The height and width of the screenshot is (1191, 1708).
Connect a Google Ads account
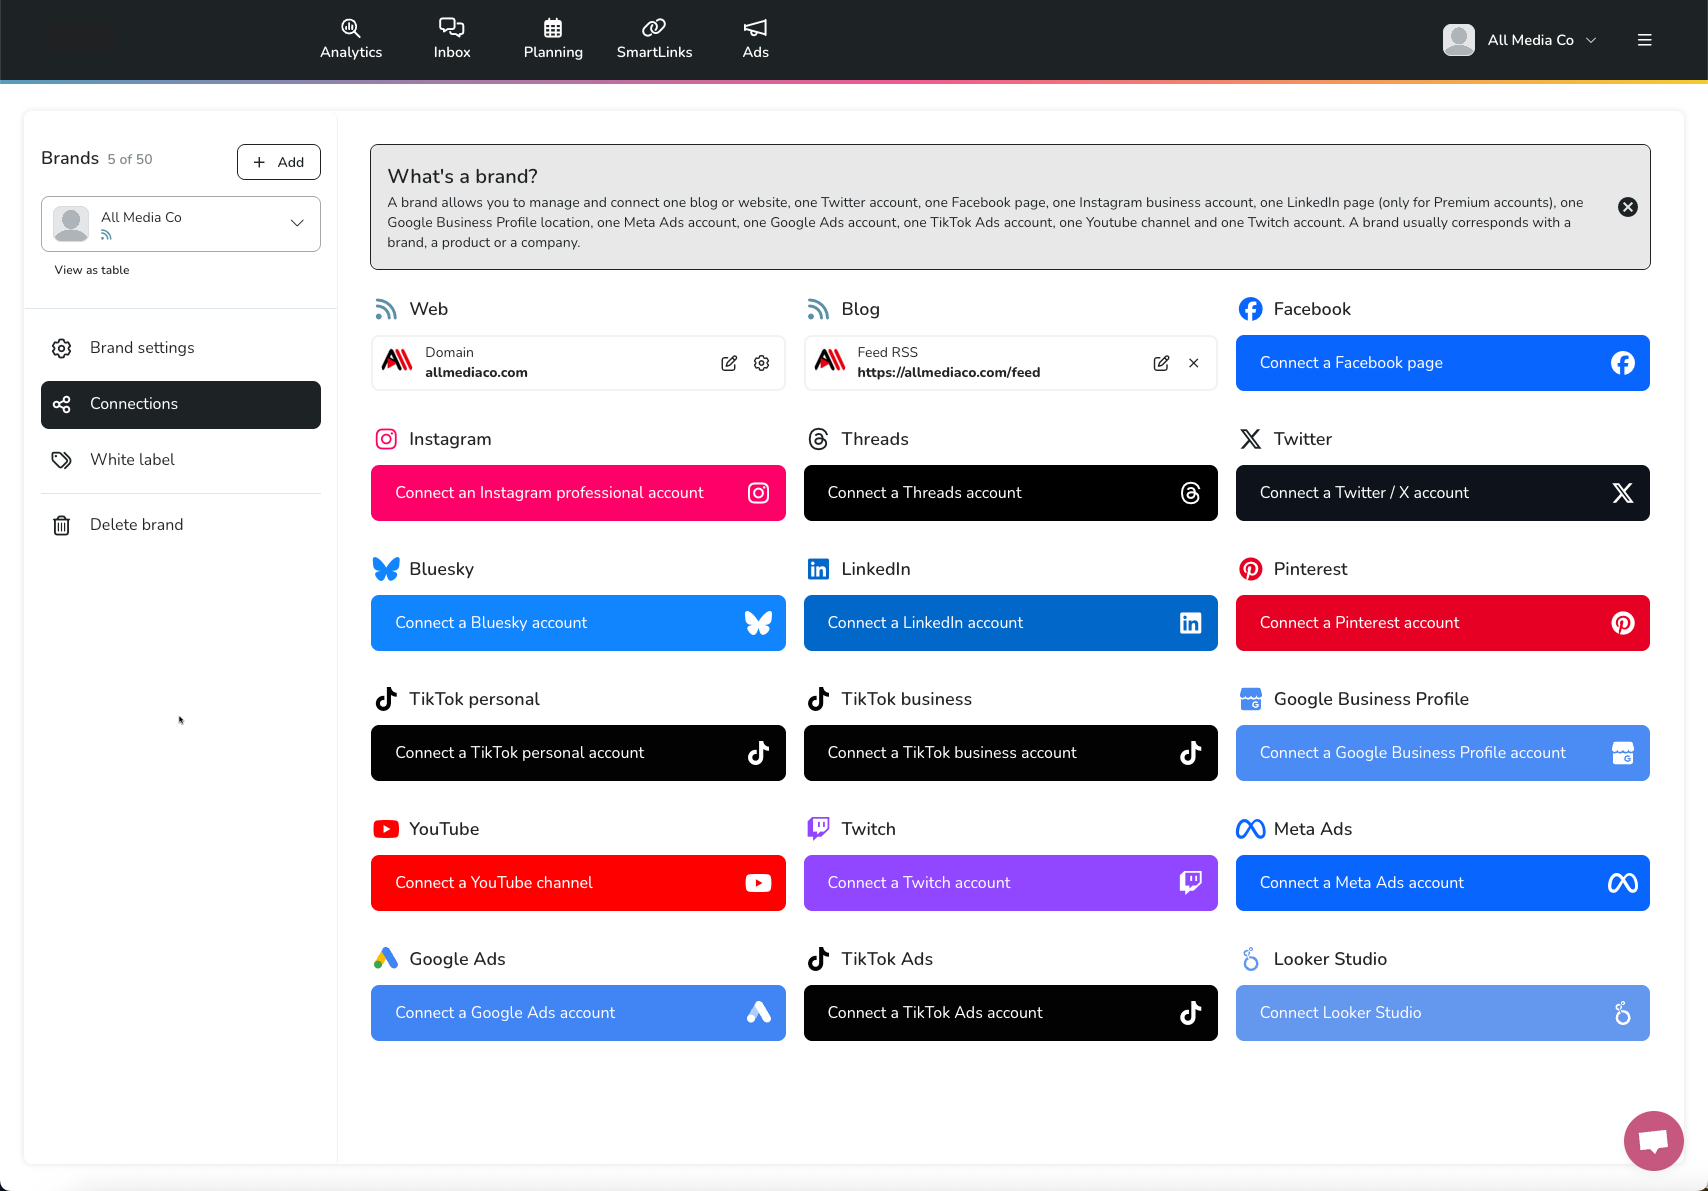coord(578,1013)
